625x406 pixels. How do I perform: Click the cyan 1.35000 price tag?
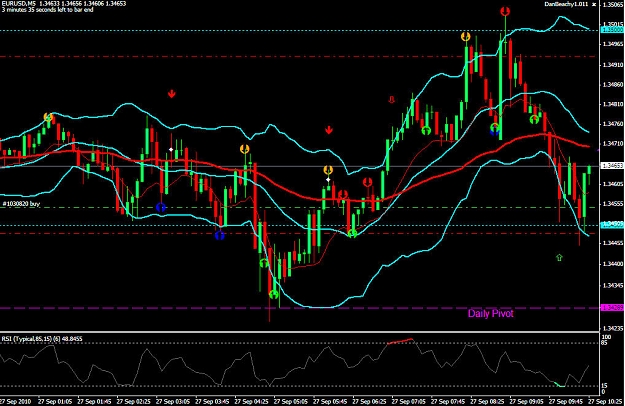(612, 30)
